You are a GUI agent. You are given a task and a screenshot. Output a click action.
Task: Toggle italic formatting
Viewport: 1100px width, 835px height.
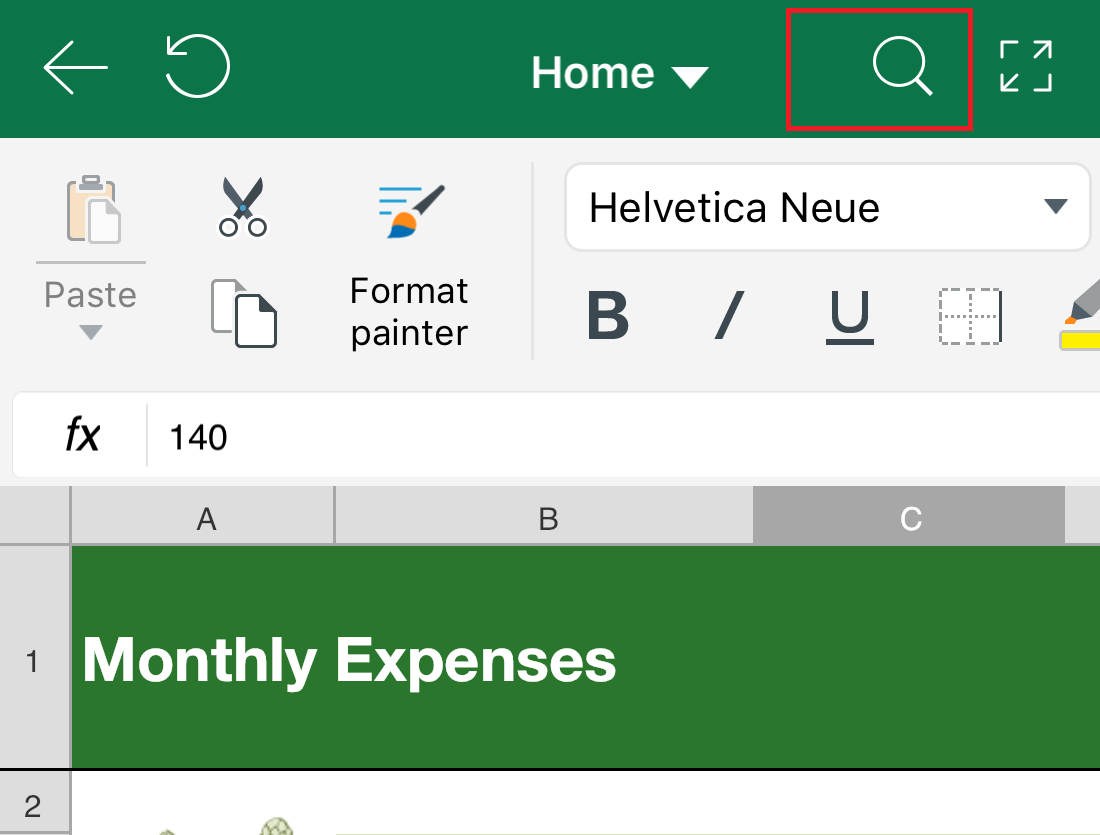(x=730, y=316)
